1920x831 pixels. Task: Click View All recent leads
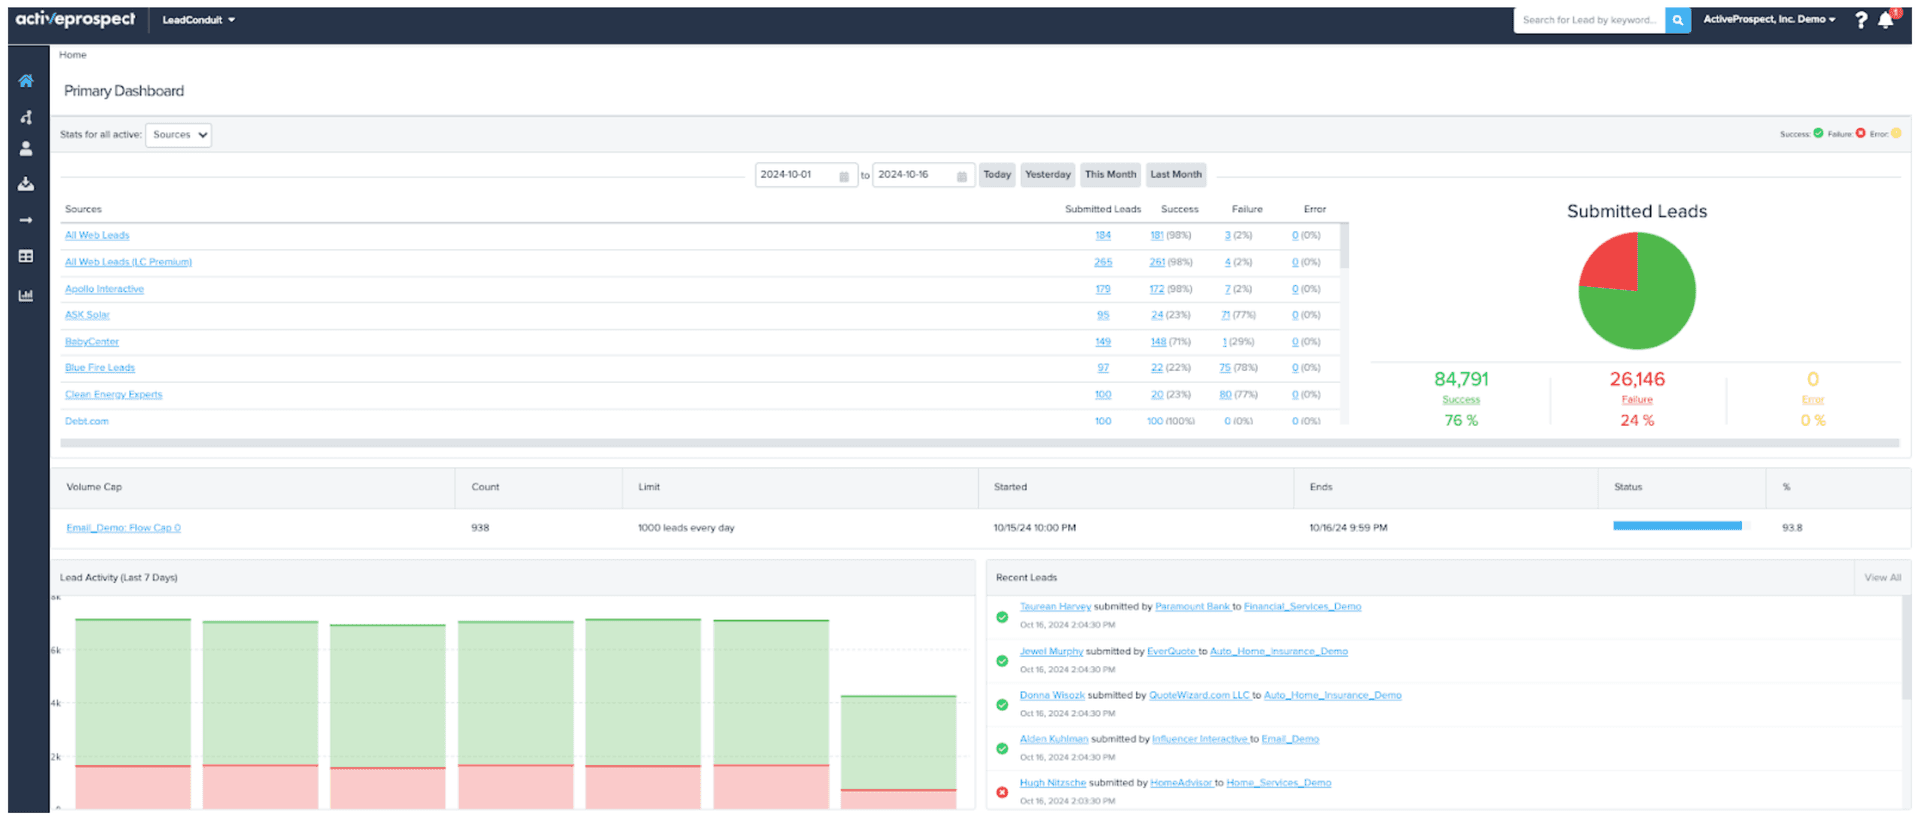[1882, 578]
